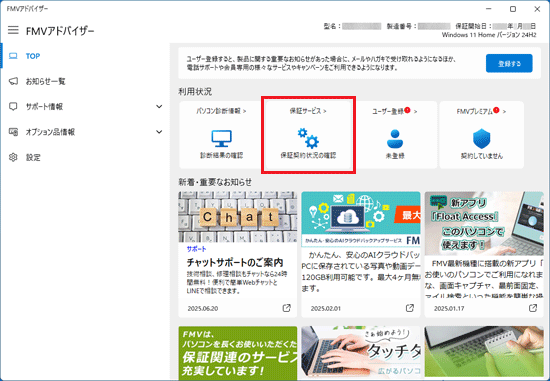Open 設定 in the sidebar
The width and height of the screenshot is (550, 381).
pyautogui.click(x=85, y=157)
